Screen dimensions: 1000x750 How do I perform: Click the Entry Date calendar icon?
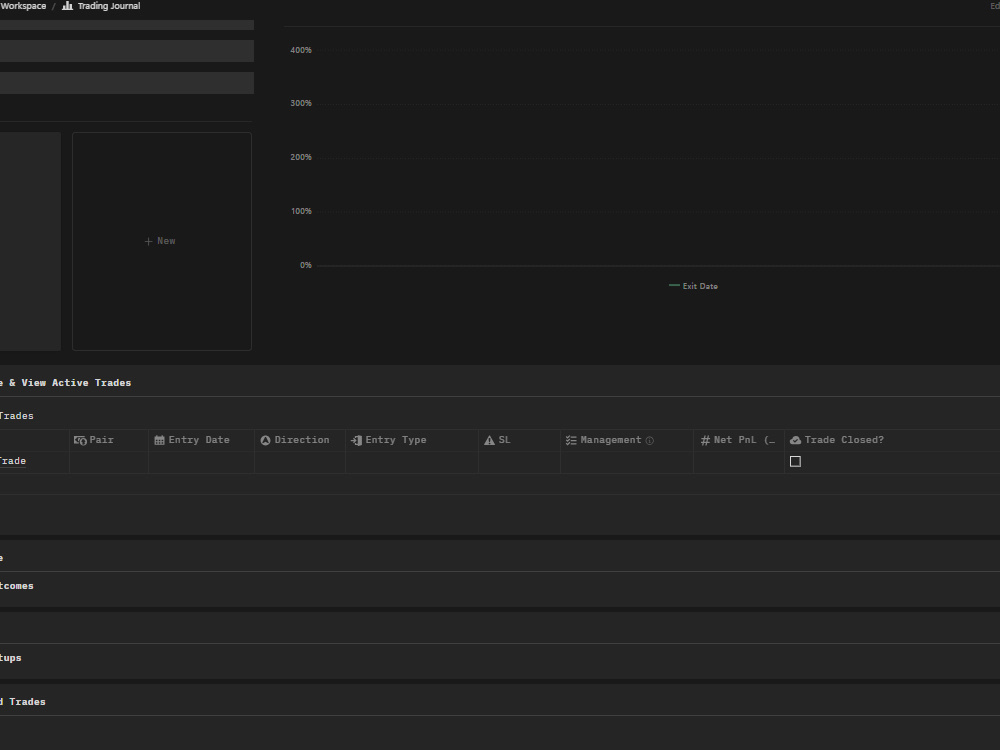pyautogui.click(x=159, y=440)
